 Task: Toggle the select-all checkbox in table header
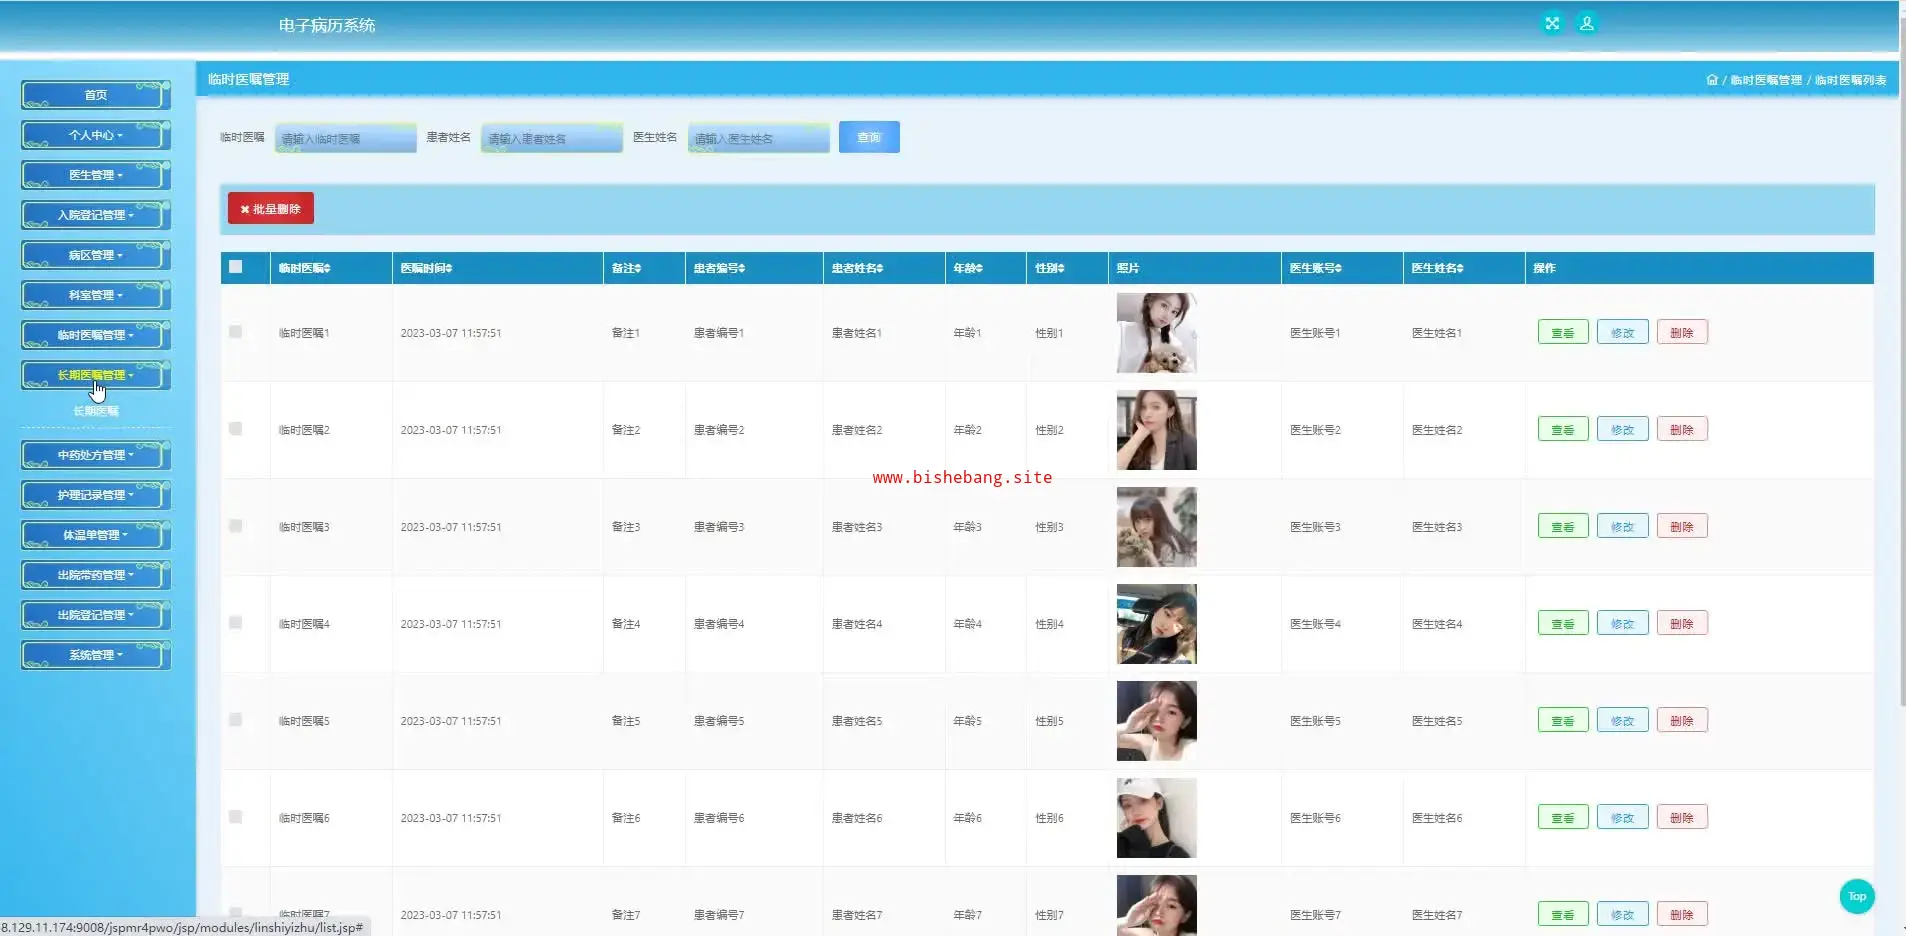[236, 267]
